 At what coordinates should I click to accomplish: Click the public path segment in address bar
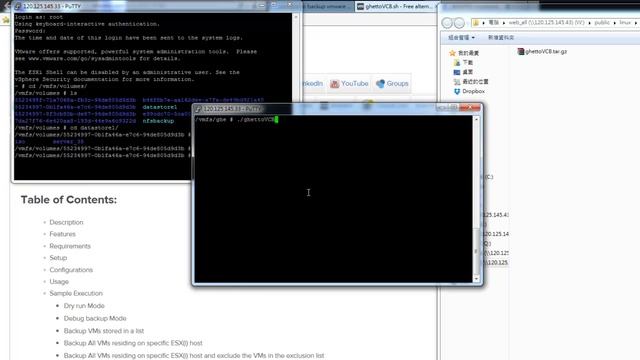click(x=602, y=23)
